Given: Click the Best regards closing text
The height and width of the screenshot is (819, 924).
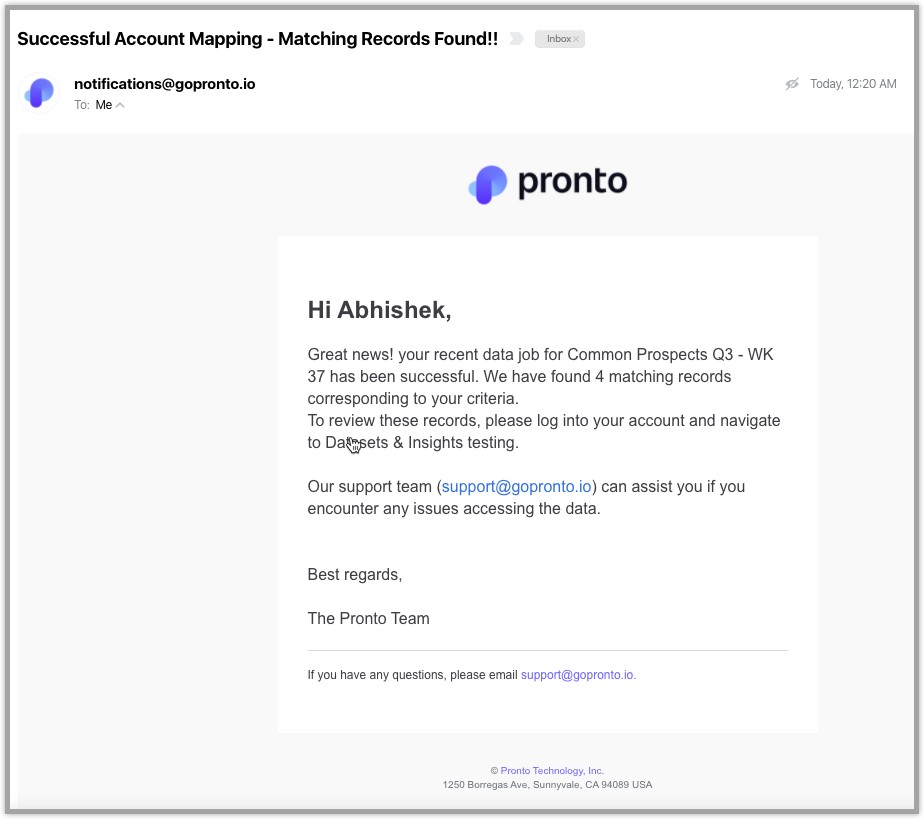Looking at the screenshot, I should point(355,574).
